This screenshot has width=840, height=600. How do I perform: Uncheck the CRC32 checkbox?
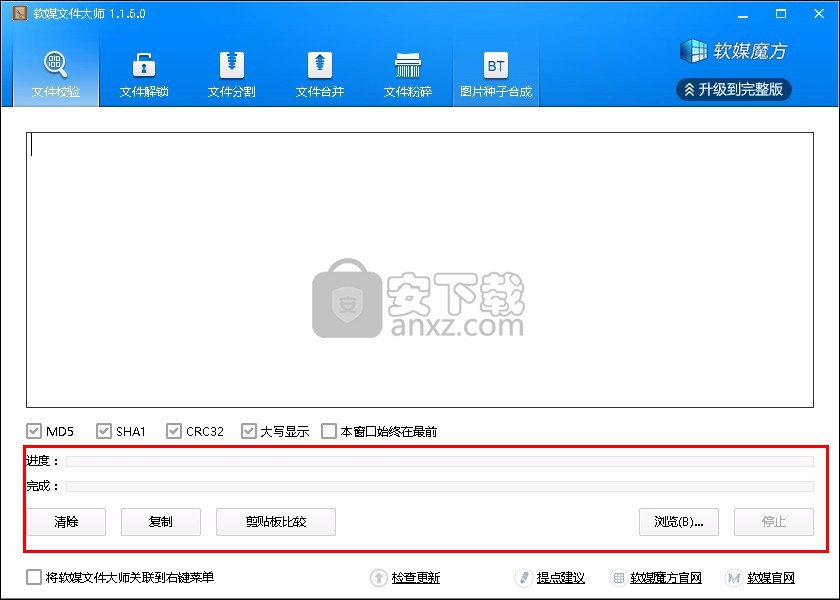(x=174, y=431)
